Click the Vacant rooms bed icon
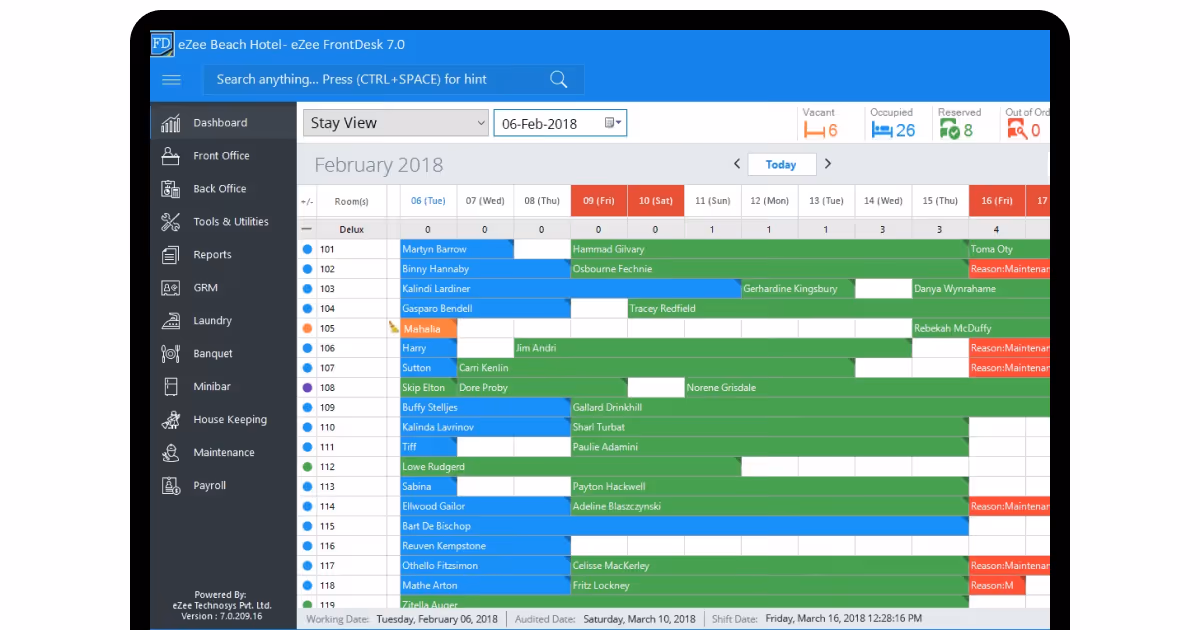 (x=814, y=130)
